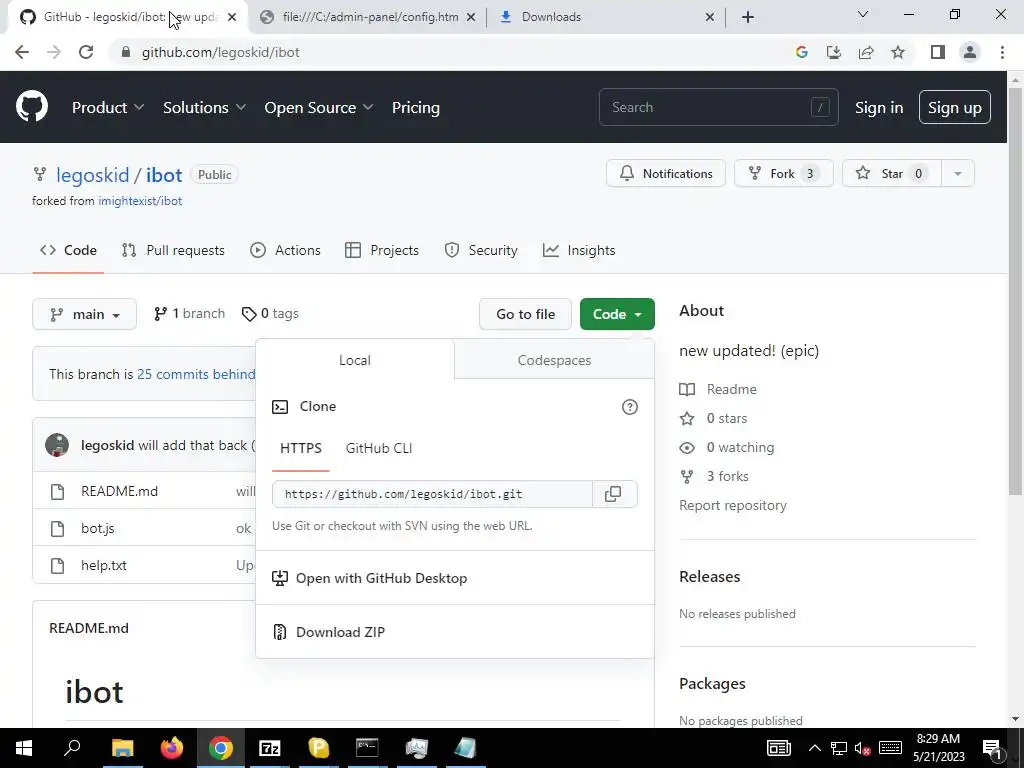This screenshot has height=768, width=1024.
Task: Click the share page icon in the address bar
Action: [866, 52]
